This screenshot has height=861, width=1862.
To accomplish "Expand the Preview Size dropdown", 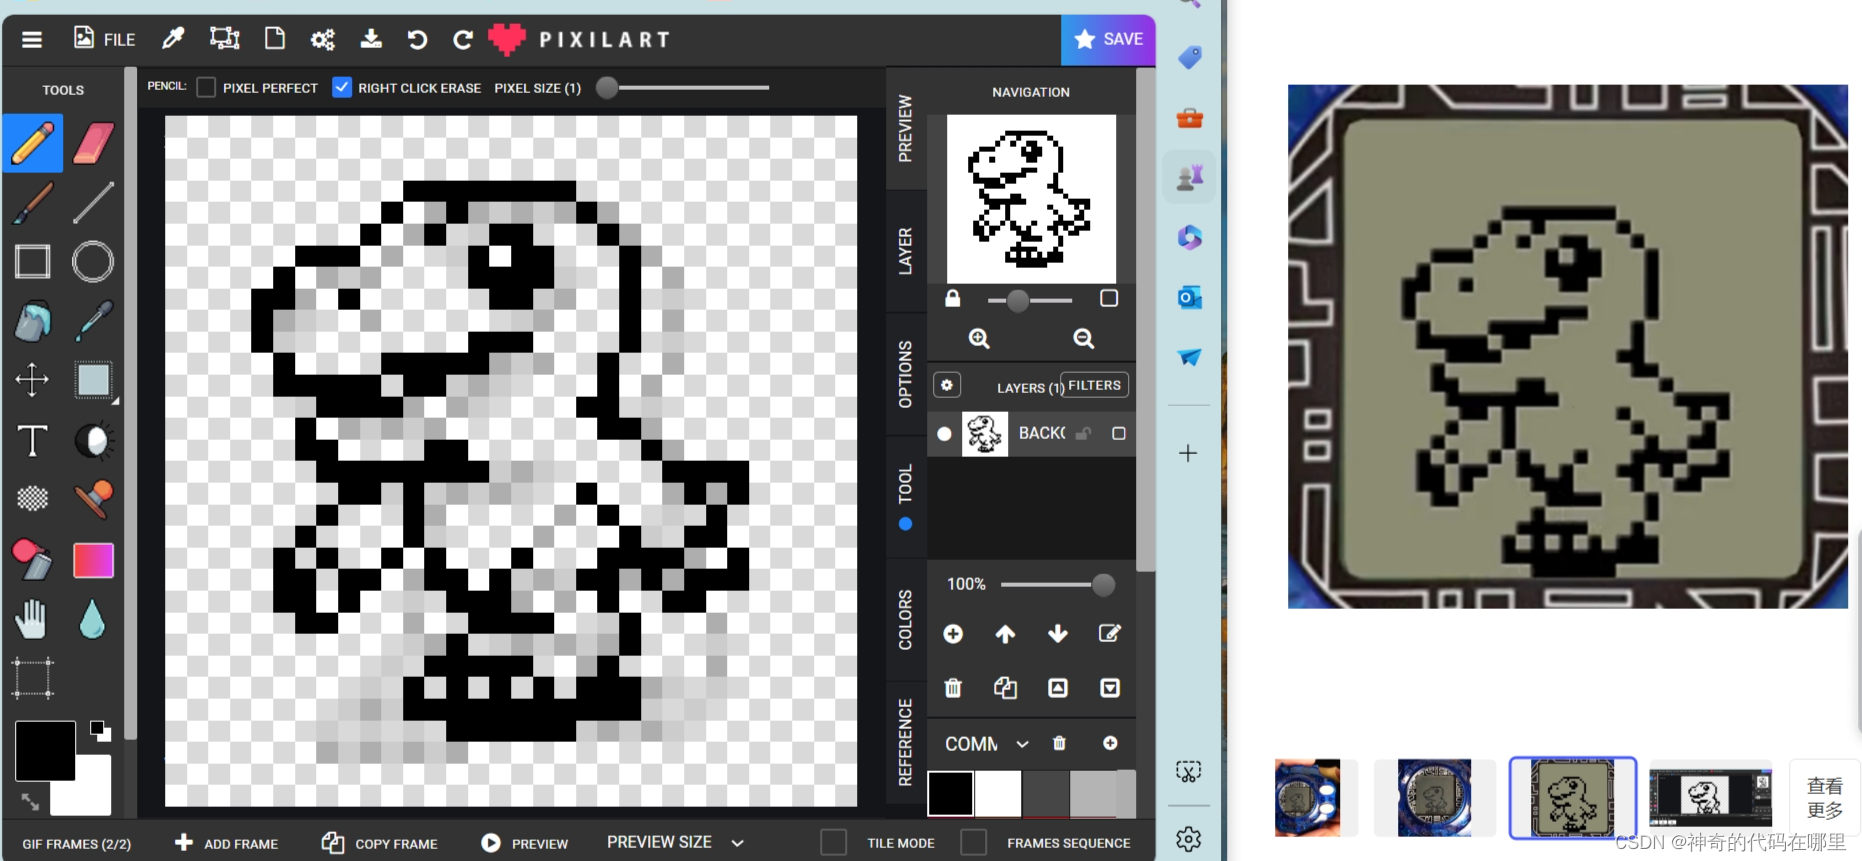I will pyautogui.click(x=675, y=843).
